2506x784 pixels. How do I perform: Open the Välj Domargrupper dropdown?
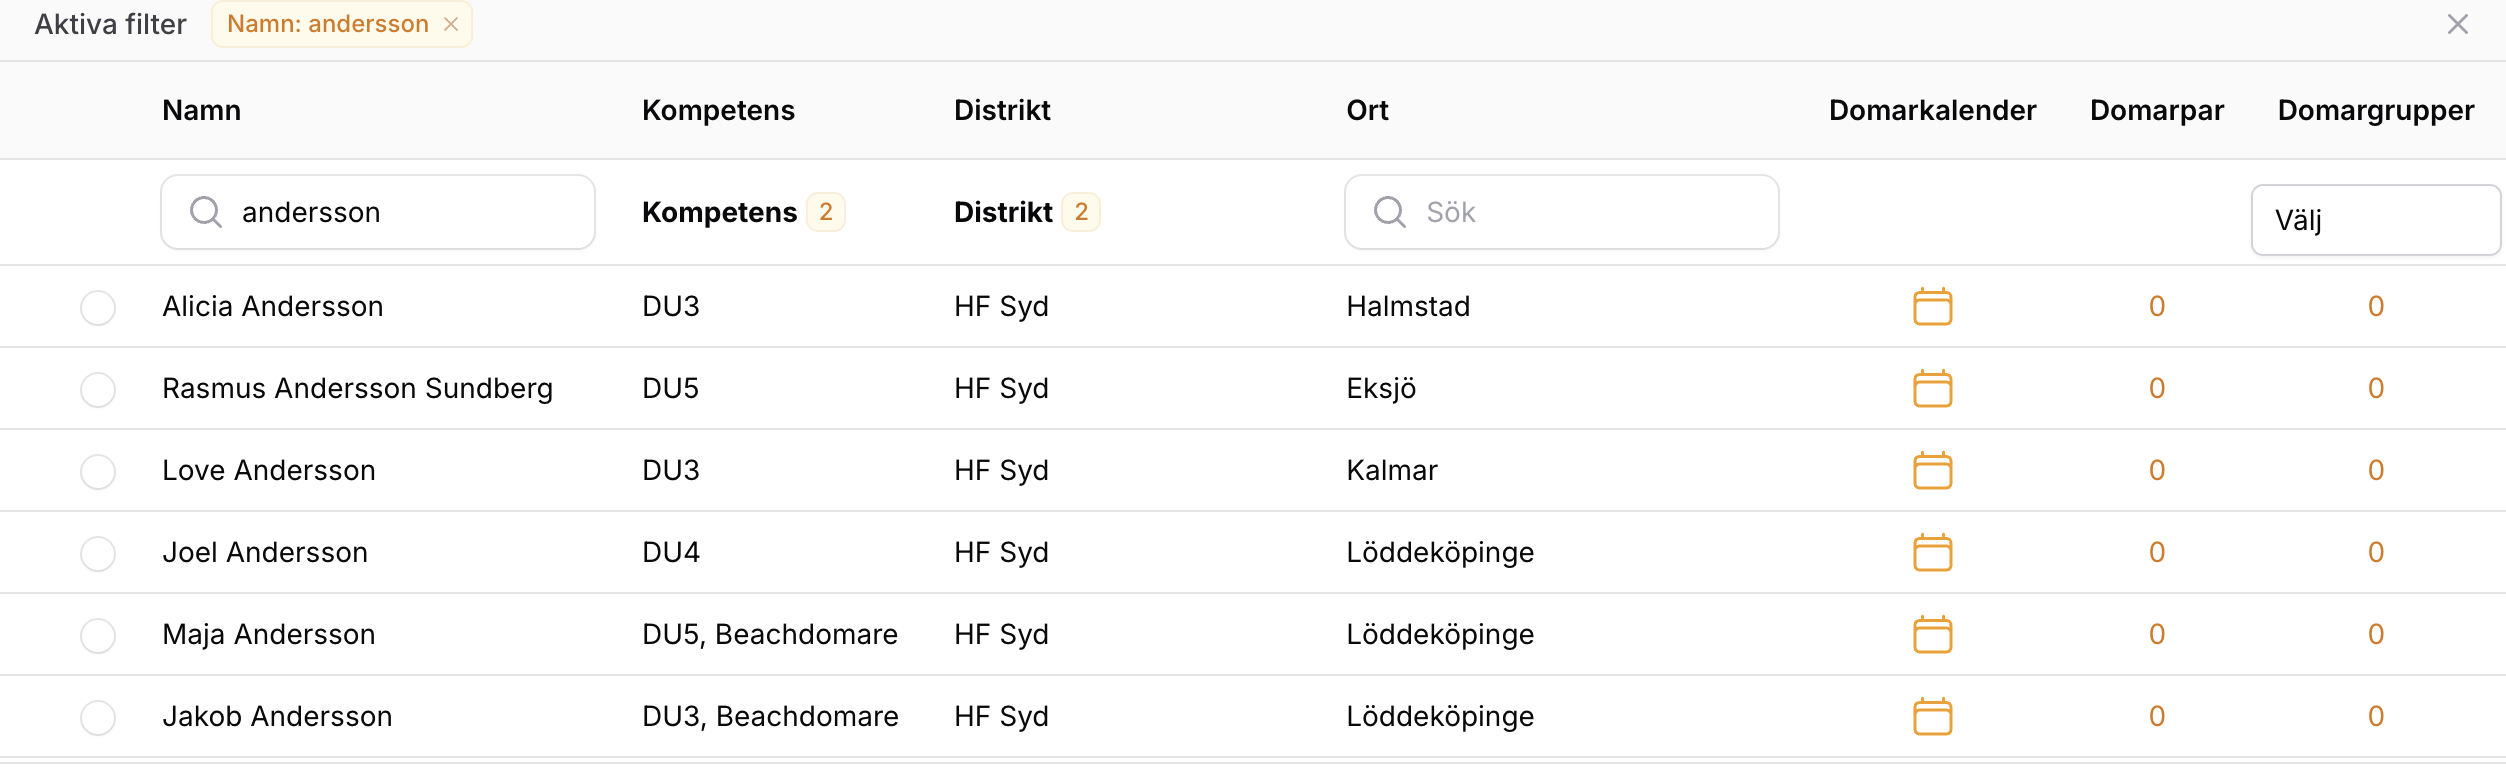(x=2375, y=220)
